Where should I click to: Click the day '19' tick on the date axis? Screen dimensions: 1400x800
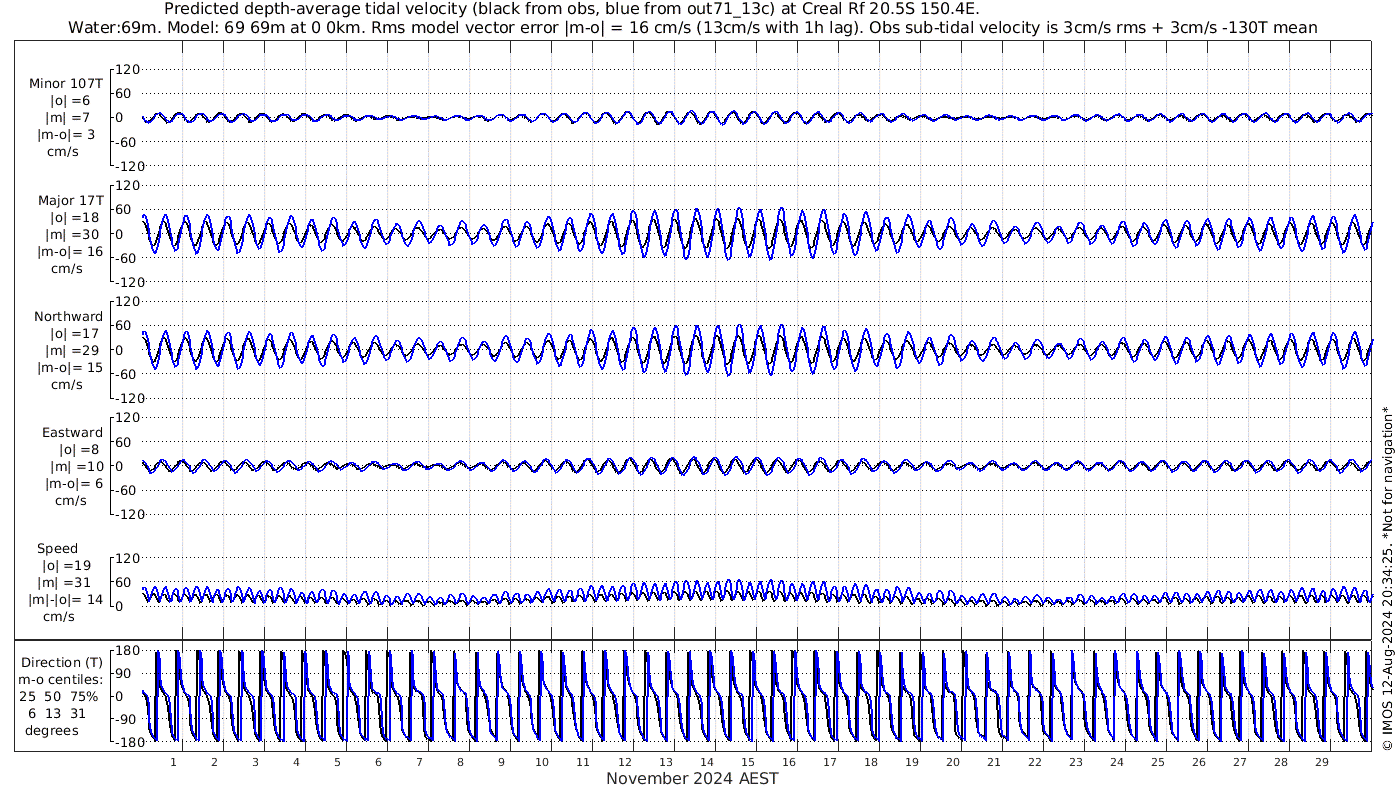pyautogui.click(x=911, y=762)
